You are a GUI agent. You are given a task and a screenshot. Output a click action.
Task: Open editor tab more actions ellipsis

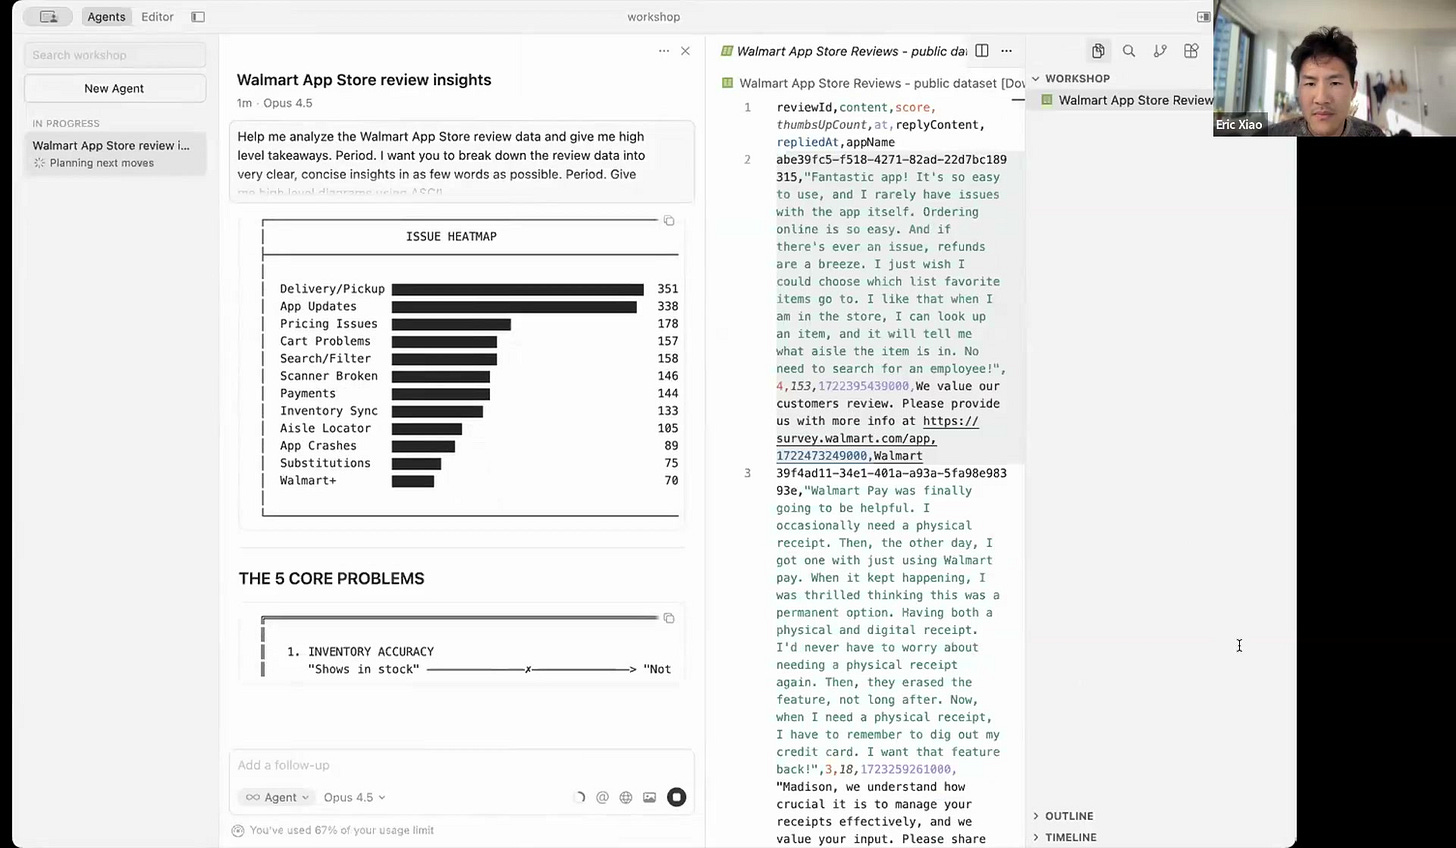[x=1007, y=51]
